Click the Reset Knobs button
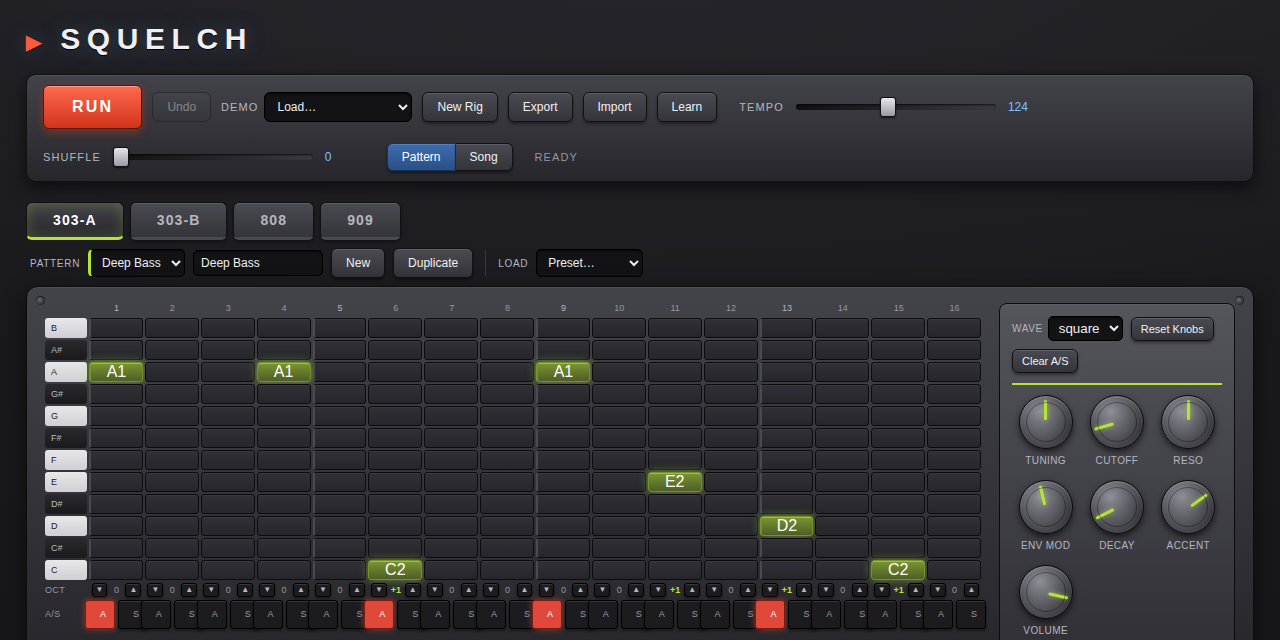Image resolution: width=1280 pixels, height=640 pixels. 1173,329
